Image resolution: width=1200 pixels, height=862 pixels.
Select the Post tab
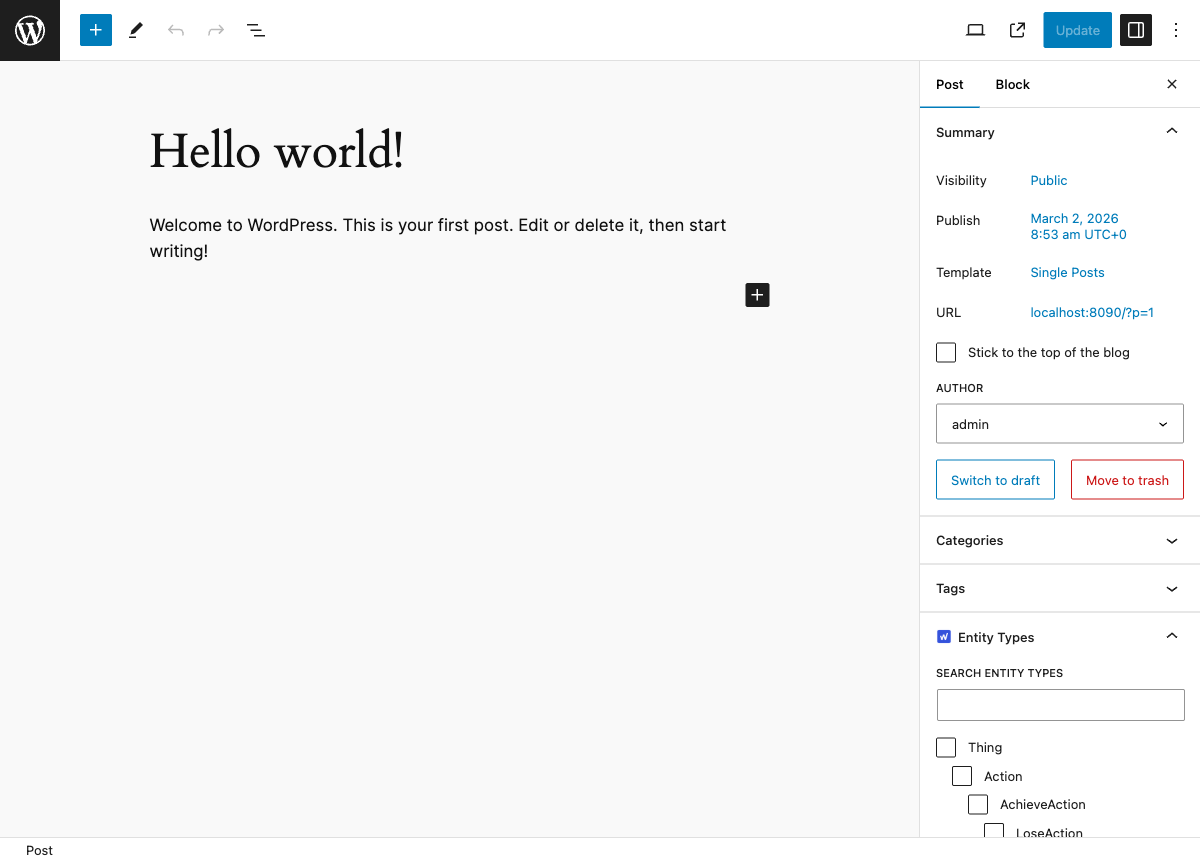[949, 84]
